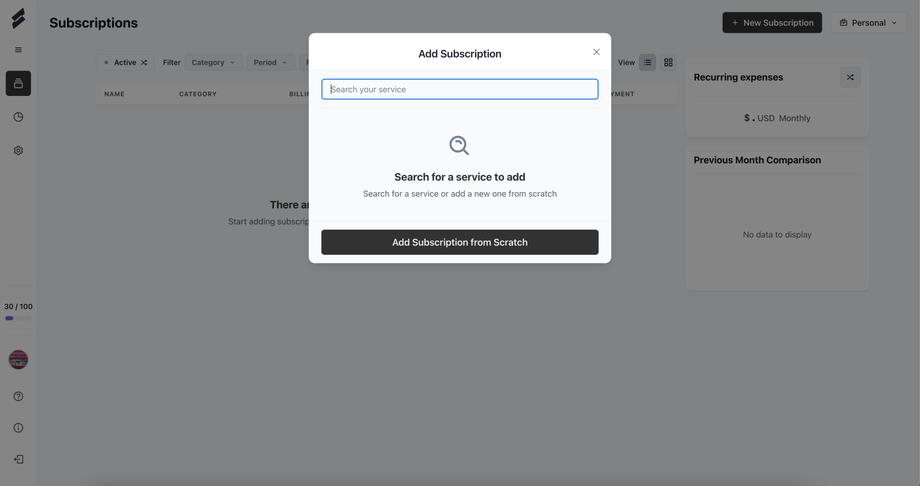The image size is (920, 486).
Task: Focus the Search your service field
Action: pos(460,89)
